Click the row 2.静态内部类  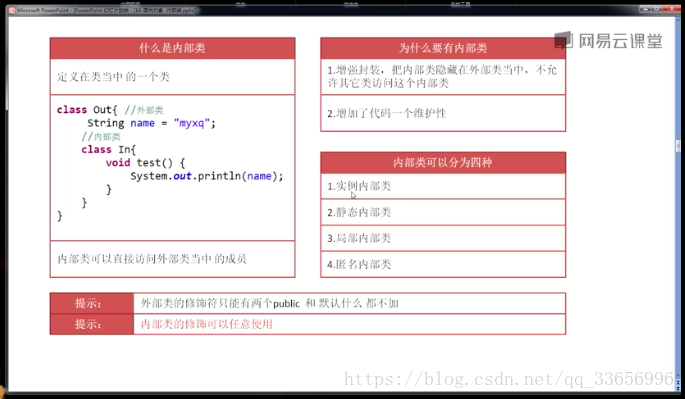click(x=443, y=212)
